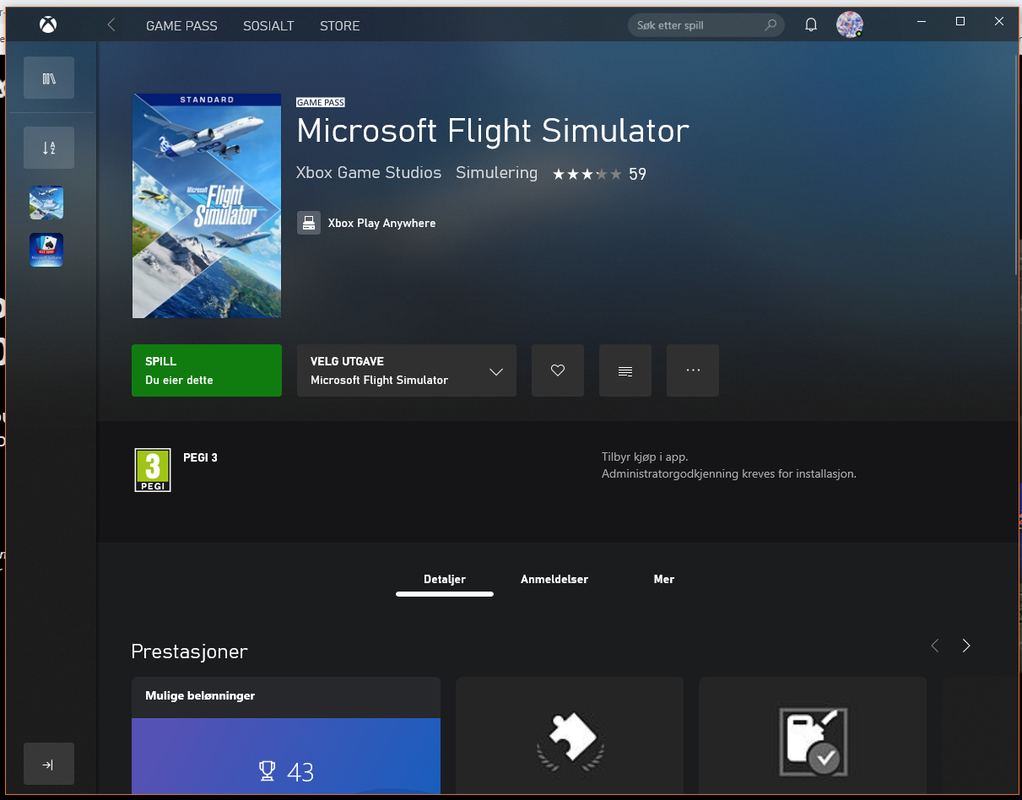Screen dimensions: 1022x800
Task: Click the GAME PASS badge
Action: tap(320, 102)
